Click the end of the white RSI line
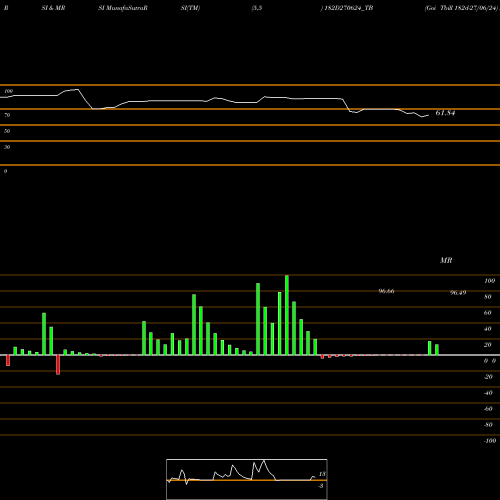Screen dimensions: 500x500 428,115
